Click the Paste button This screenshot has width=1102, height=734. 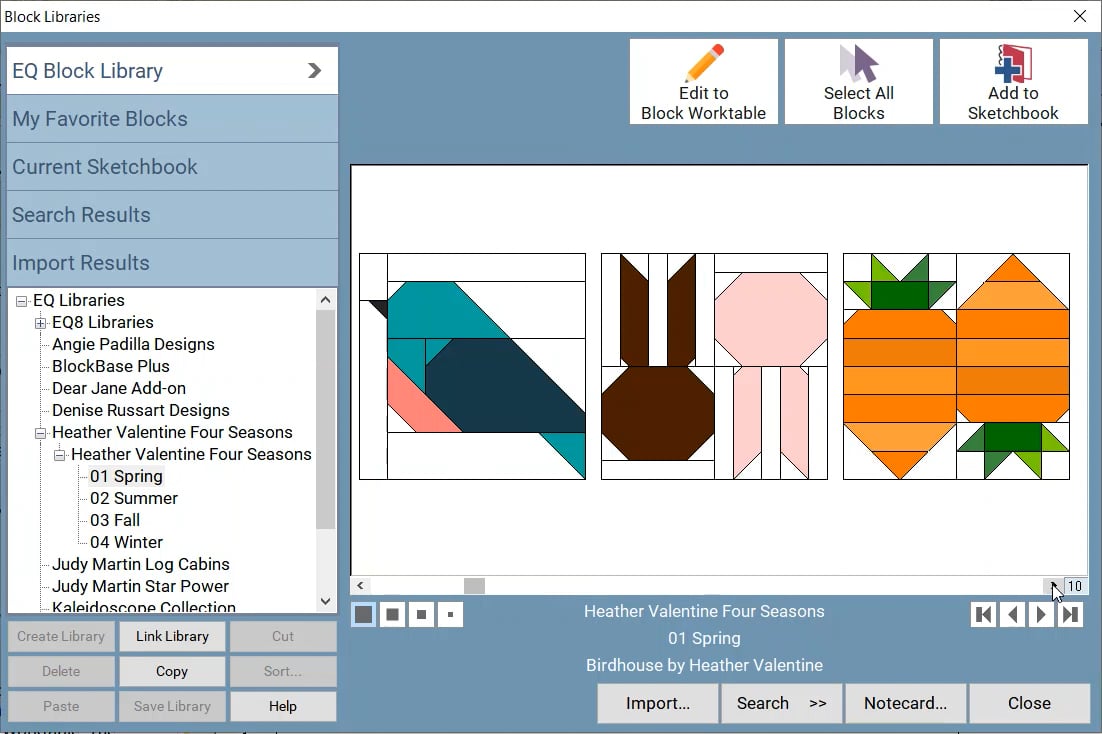point(61,707)
